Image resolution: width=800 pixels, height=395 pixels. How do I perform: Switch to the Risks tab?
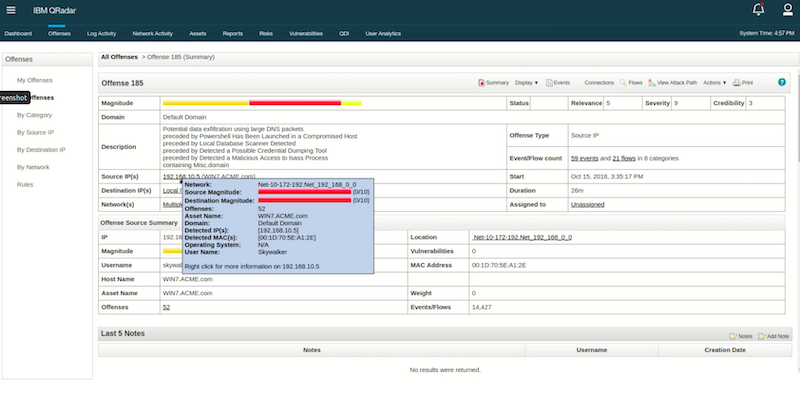(266, 34)
